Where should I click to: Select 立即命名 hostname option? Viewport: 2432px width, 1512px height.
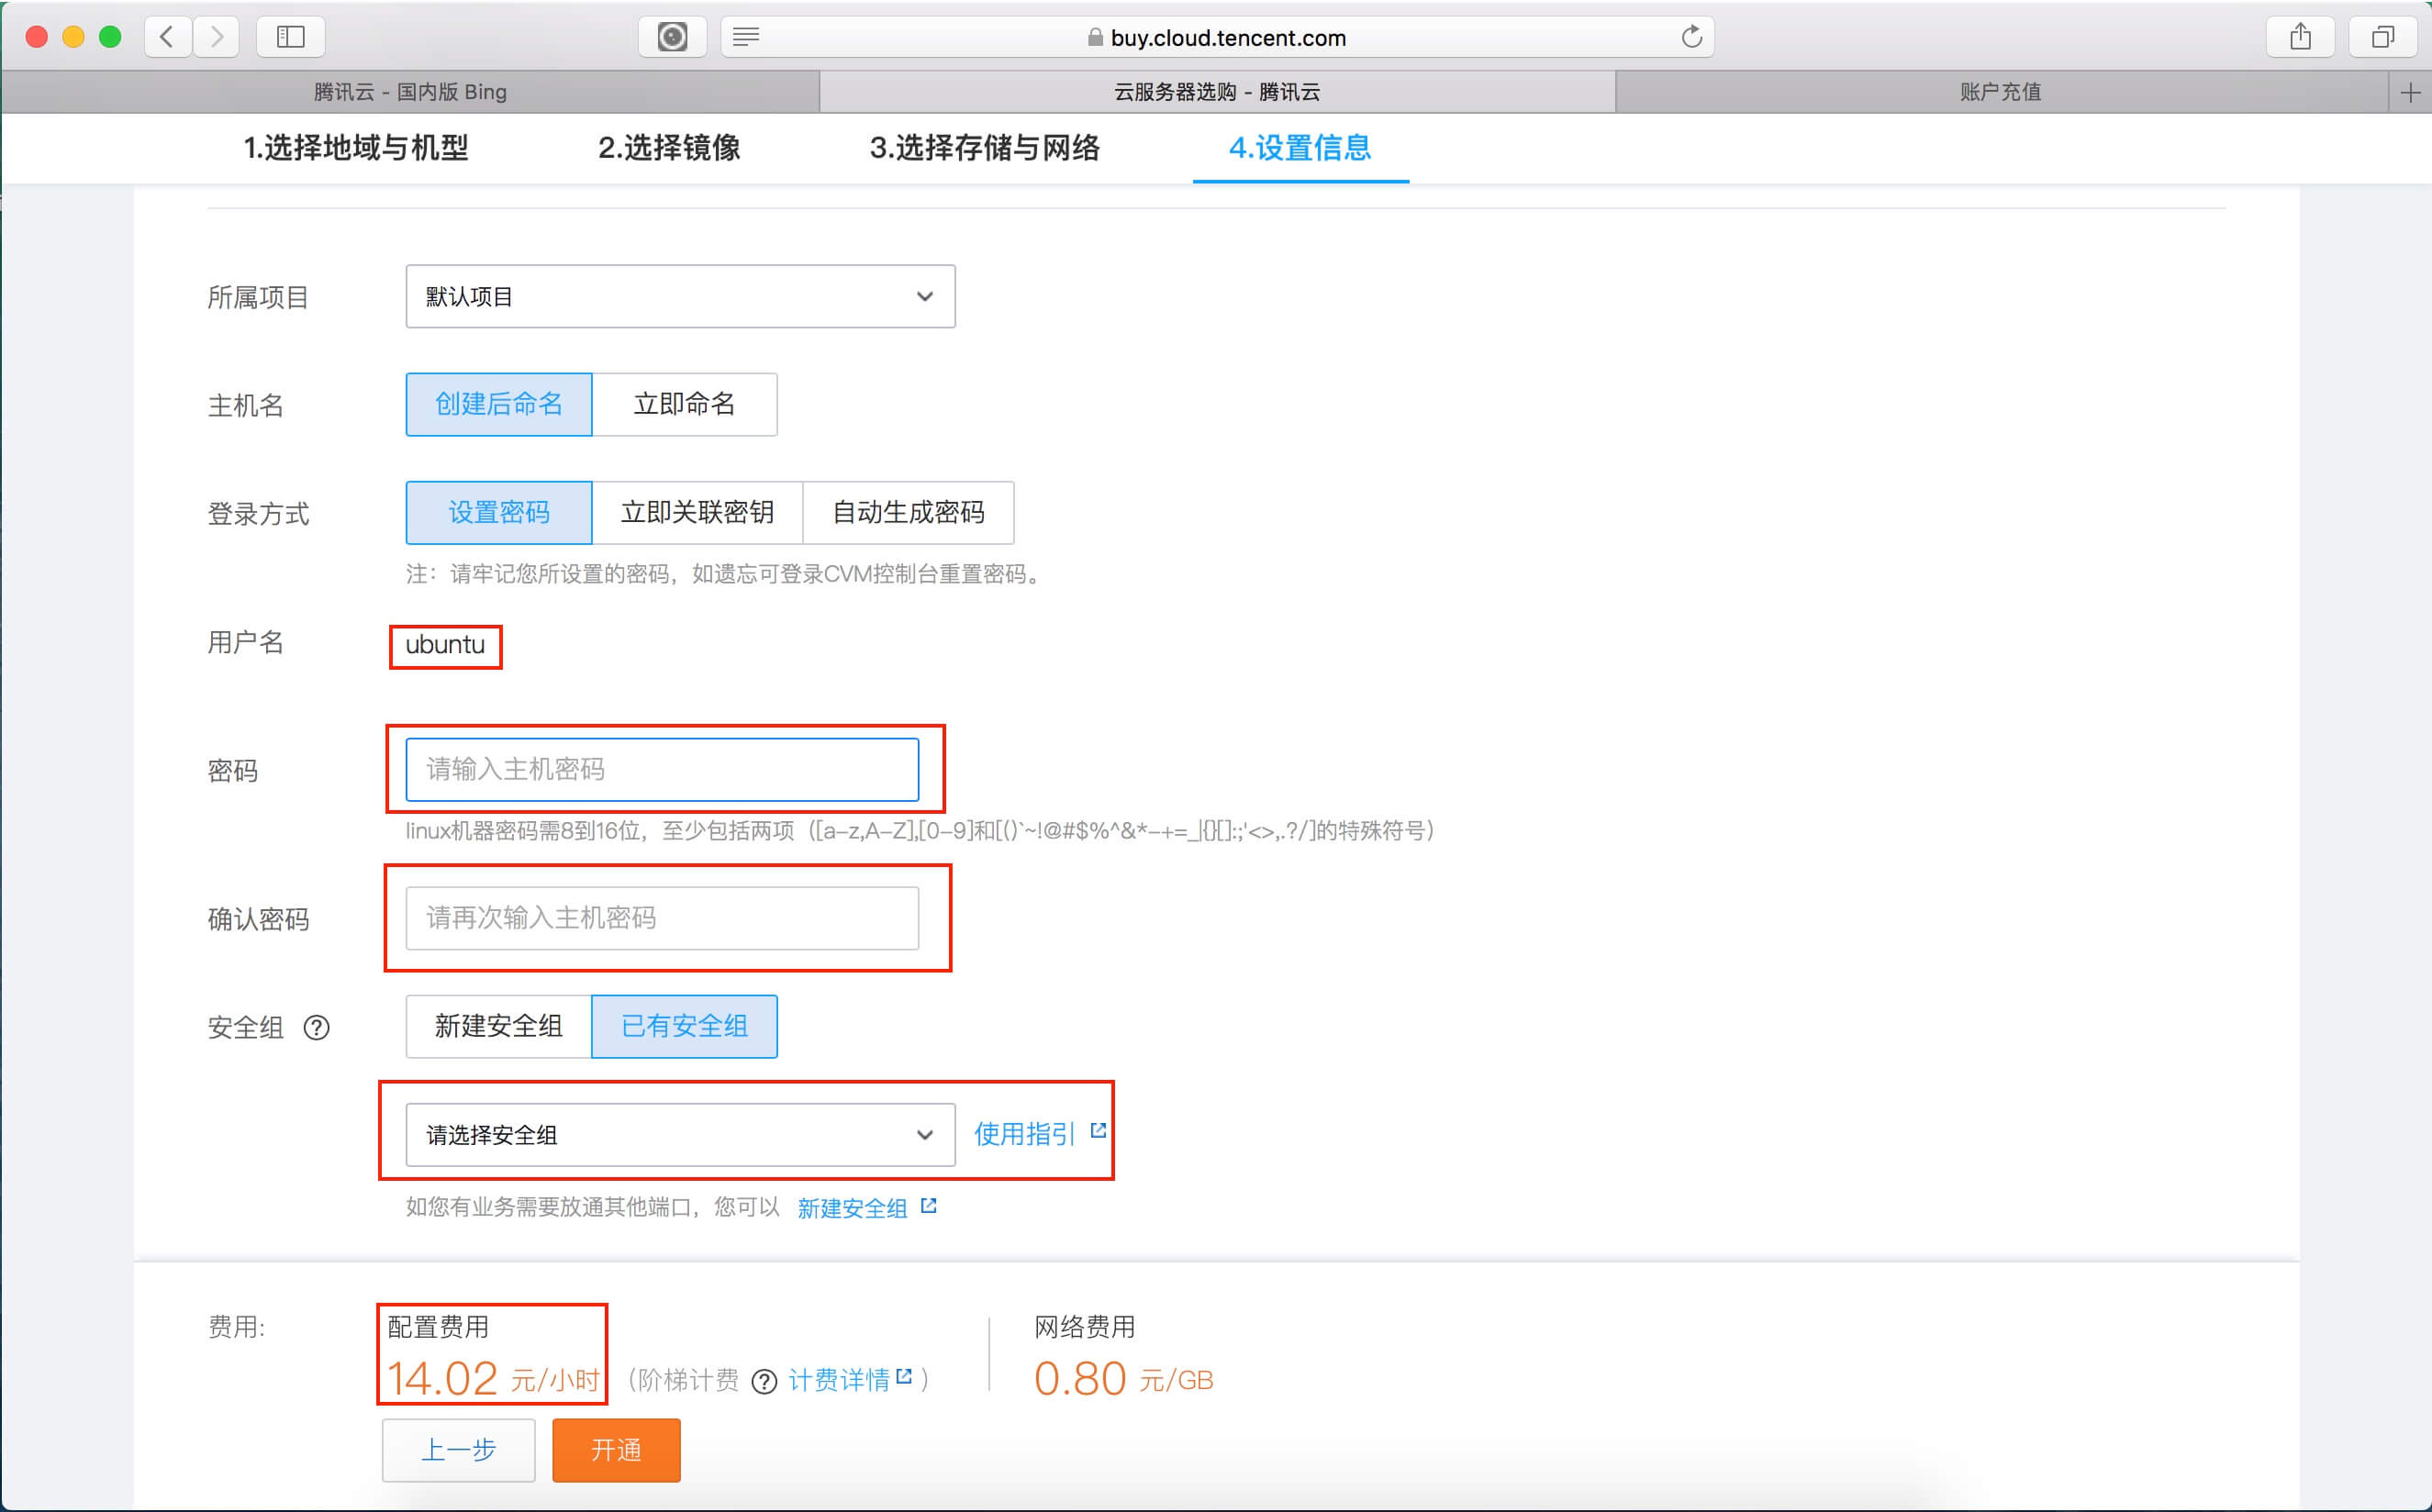click(x=684, y=404)
